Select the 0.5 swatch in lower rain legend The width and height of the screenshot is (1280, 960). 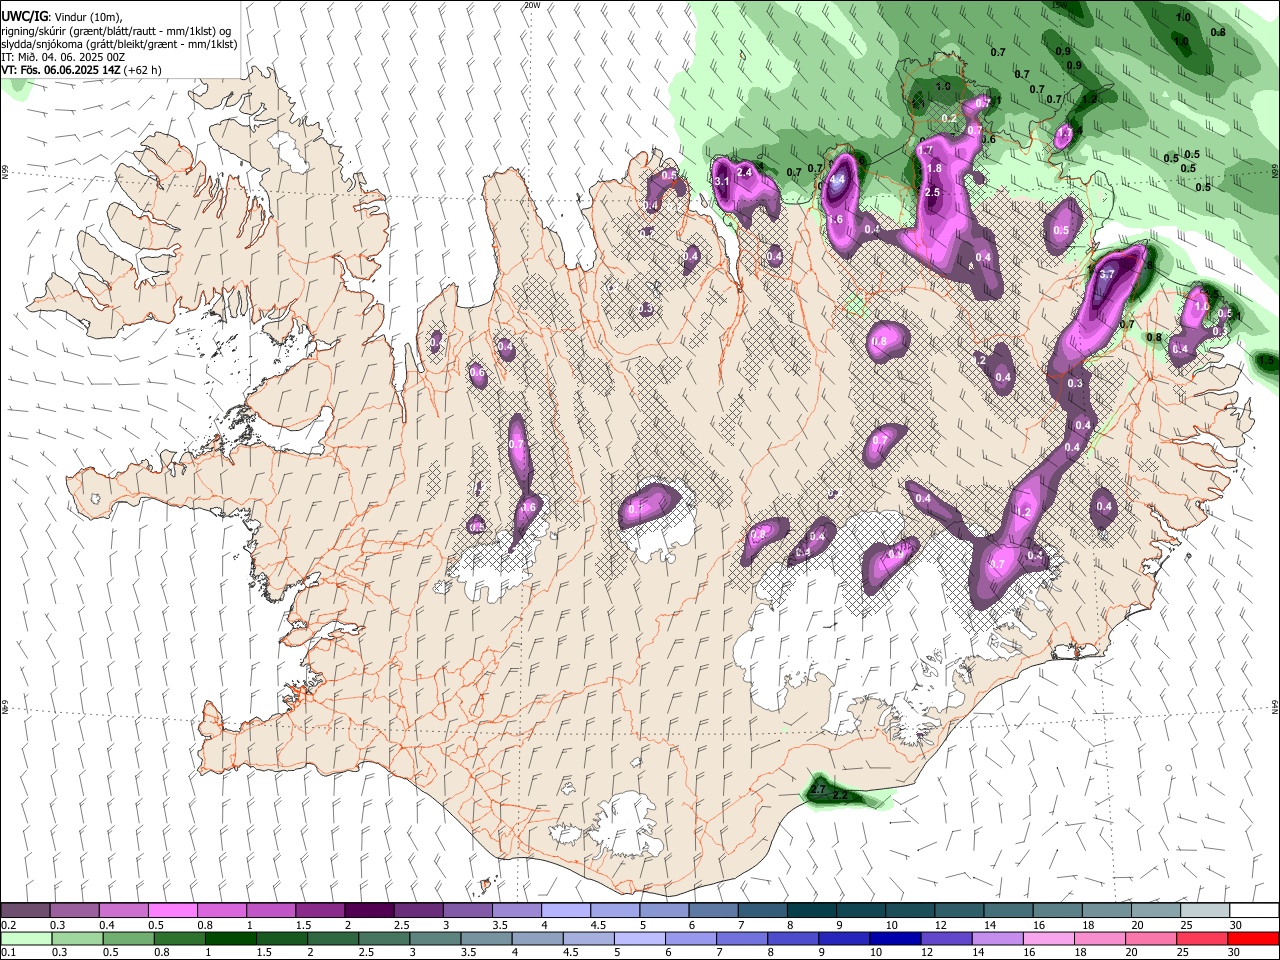(x=128, y=938)
